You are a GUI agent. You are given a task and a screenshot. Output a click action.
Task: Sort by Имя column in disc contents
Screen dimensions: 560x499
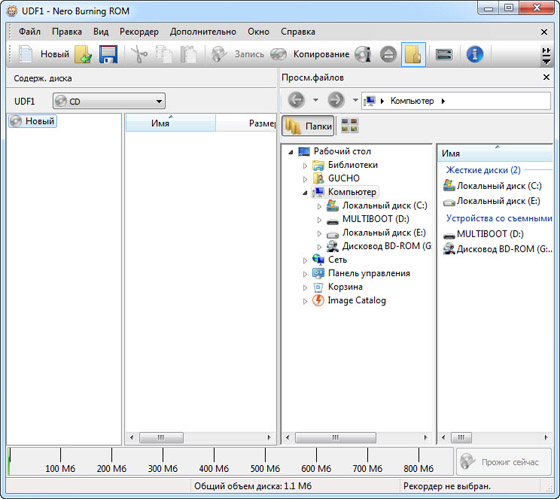[170, 123]
